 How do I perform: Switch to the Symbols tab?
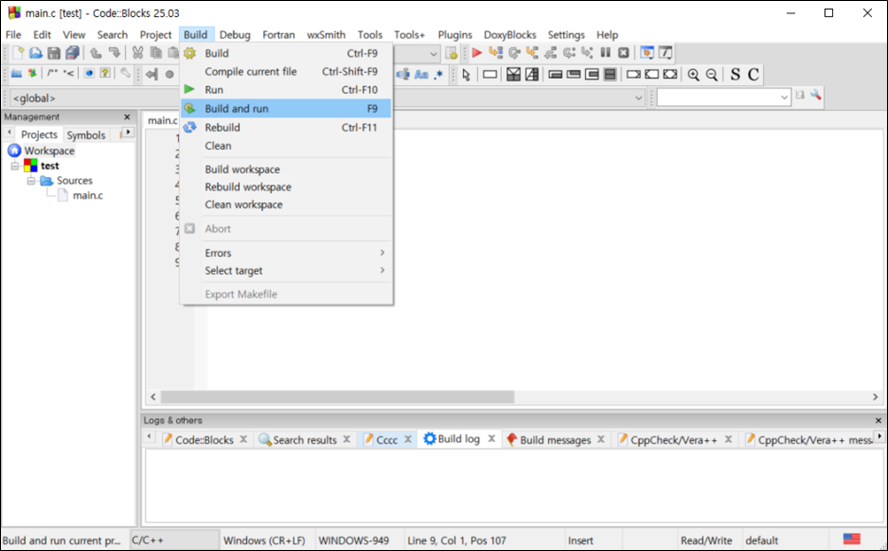tap(86, 135)
